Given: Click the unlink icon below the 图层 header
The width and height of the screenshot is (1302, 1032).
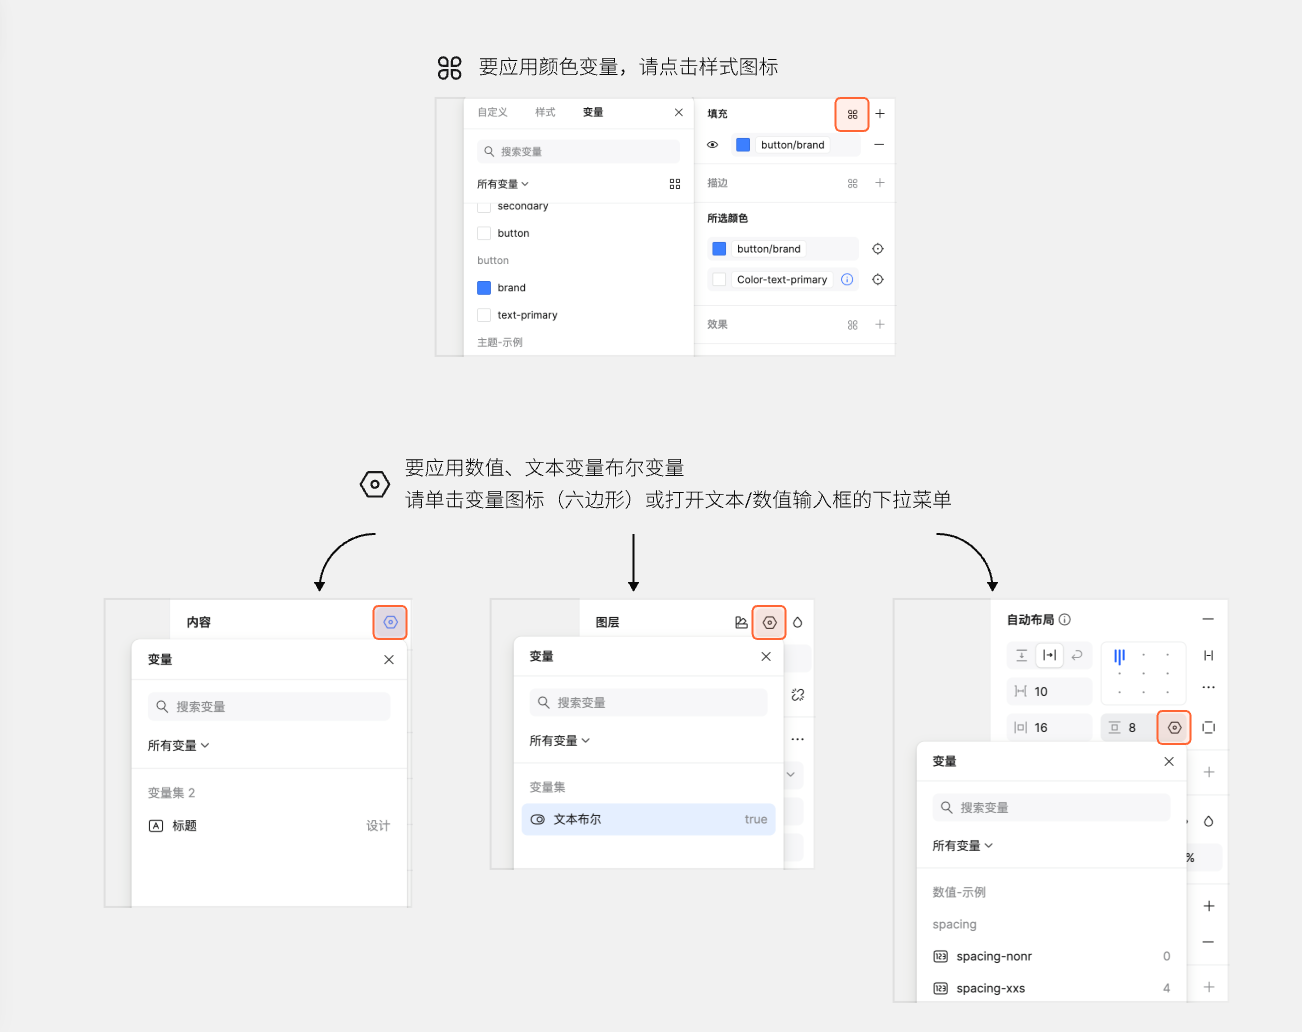Looking at the screenshot, I should point(798,694).
